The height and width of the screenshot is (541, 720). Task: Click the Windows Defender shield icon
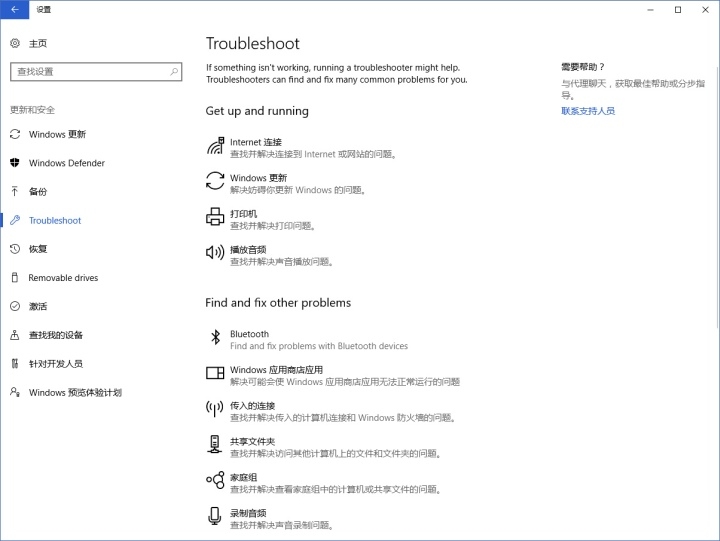click(15, 163)
